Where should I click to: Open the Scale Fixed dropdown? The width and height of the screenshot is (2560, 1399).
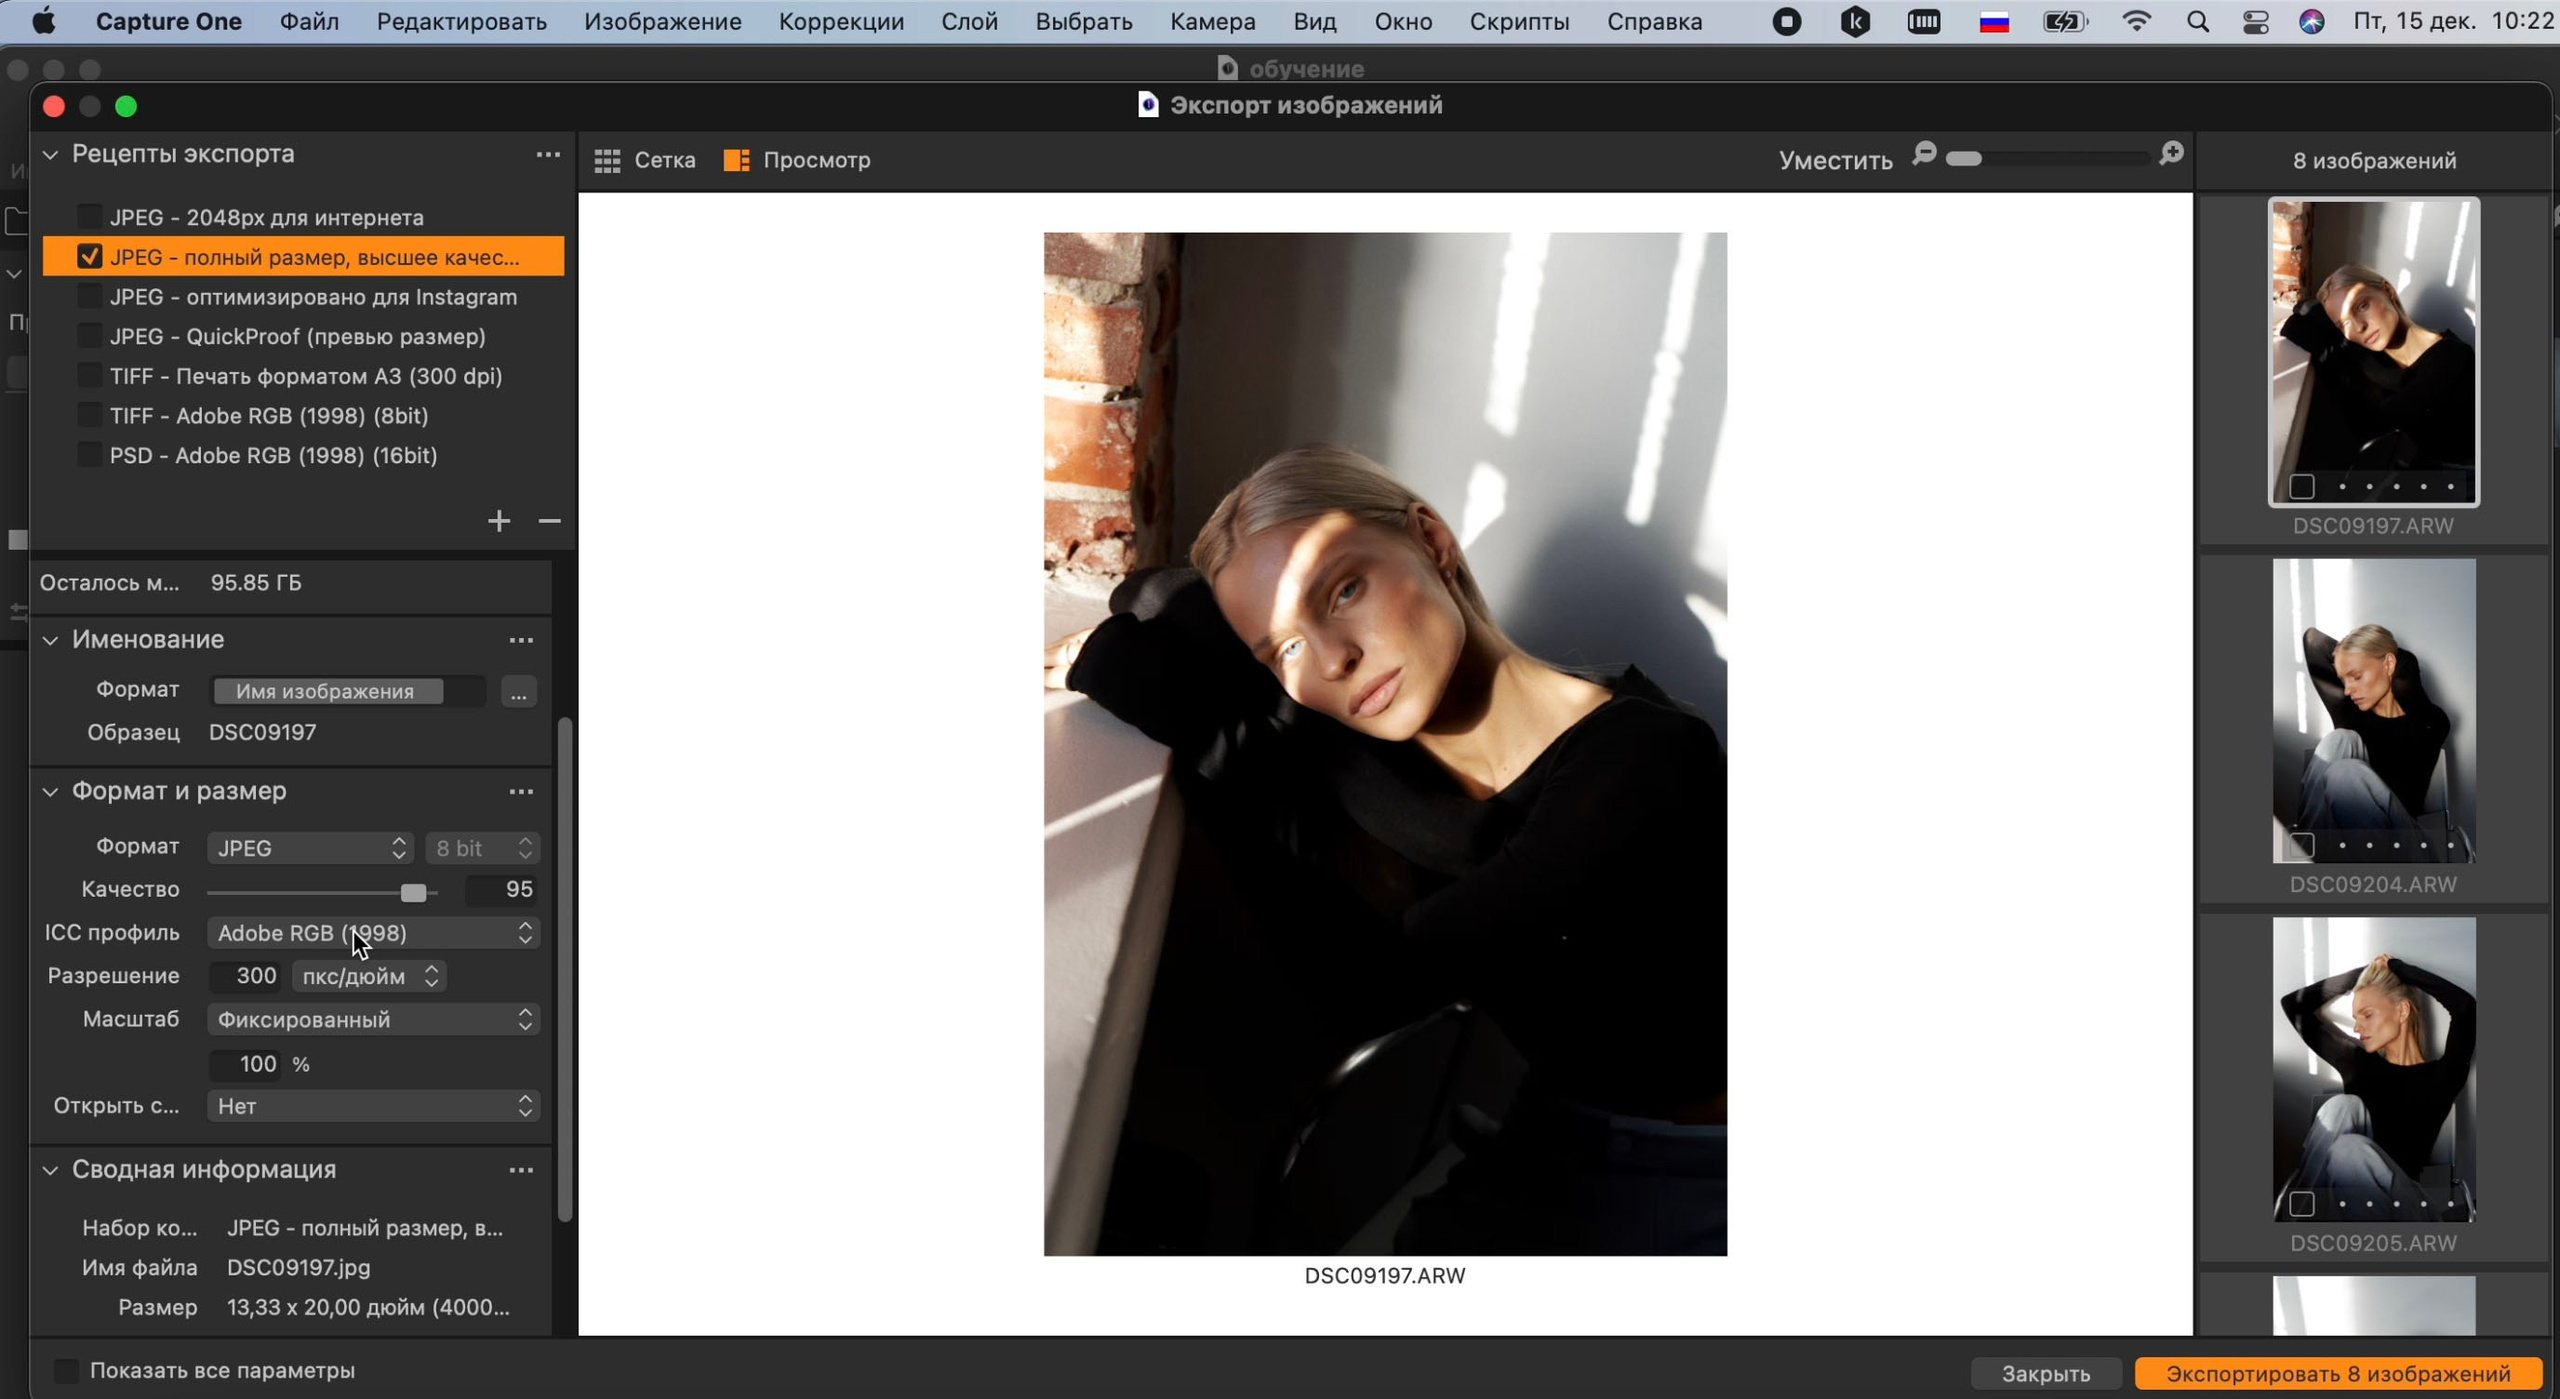[x=373, y=1019]
